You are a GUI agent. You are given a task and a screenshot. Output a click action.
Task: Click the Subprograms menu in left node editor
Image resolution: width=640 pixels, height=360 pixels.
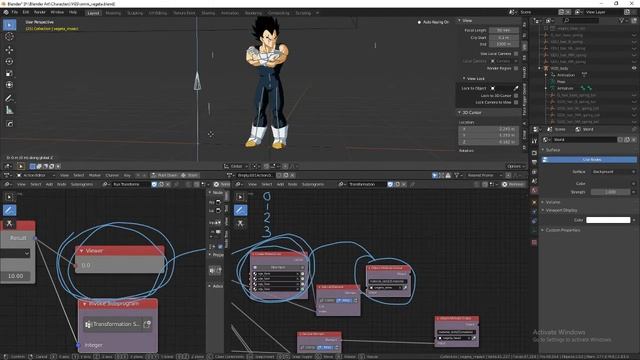(82, 184)
